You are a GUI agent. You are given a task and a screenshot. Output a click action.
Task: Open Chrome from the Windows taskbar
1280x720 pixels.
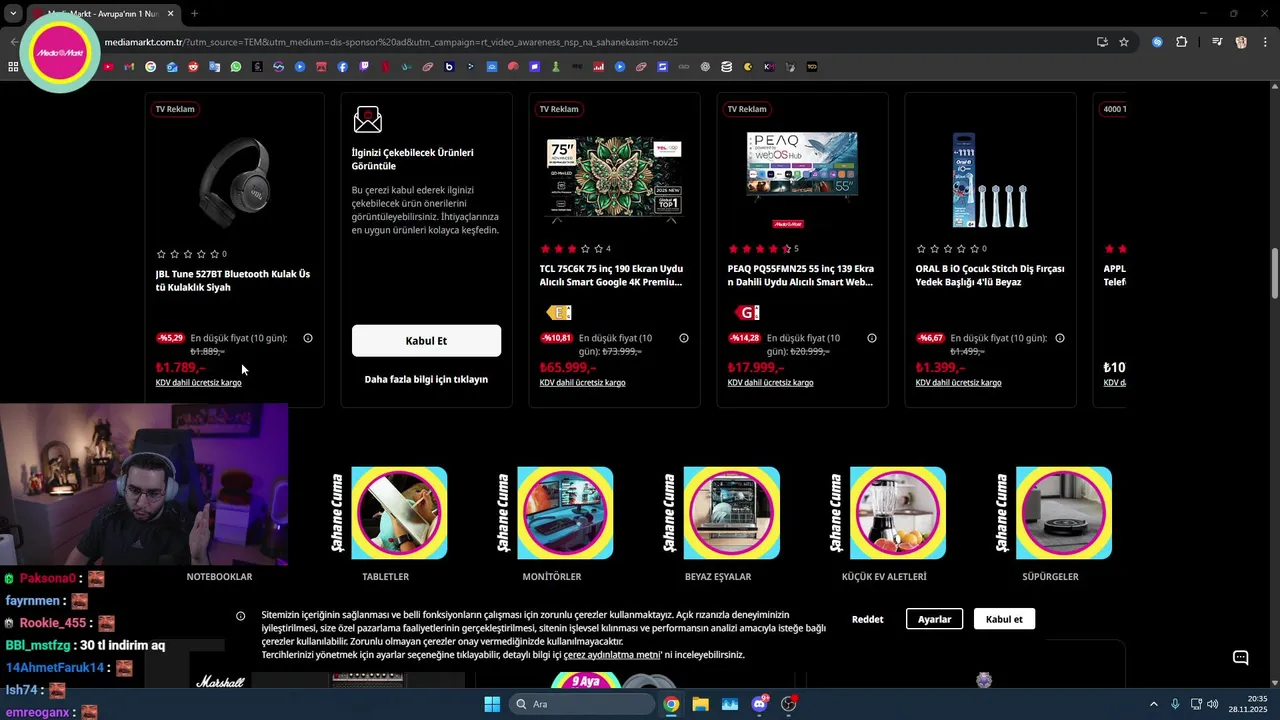pyautogui.click(x=671, y=704)
